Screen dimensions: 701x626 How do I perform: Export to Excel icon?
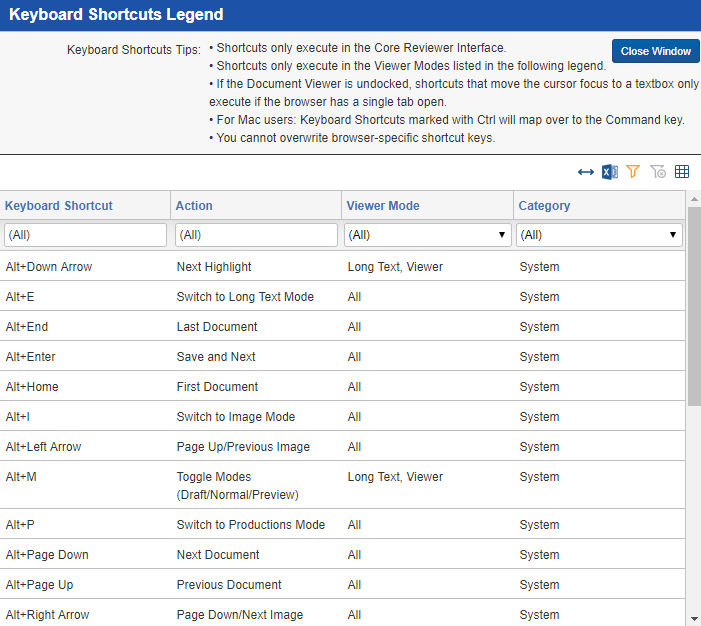pyautogui.click(x=609, y=172)
